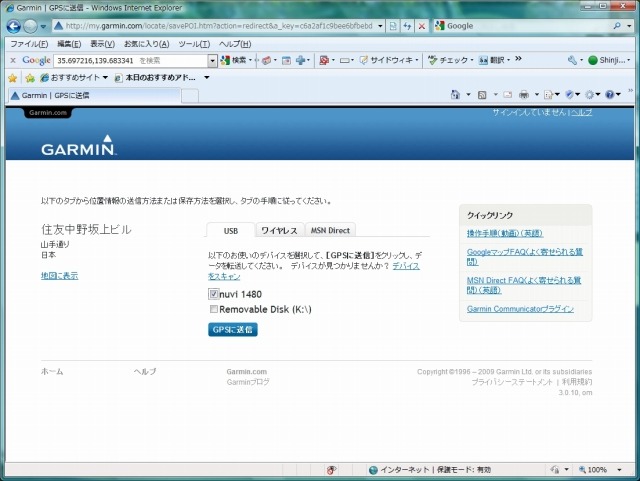Open the MSN Direct FAQ quick link
The image size is (640, 481).
(524, 285)
